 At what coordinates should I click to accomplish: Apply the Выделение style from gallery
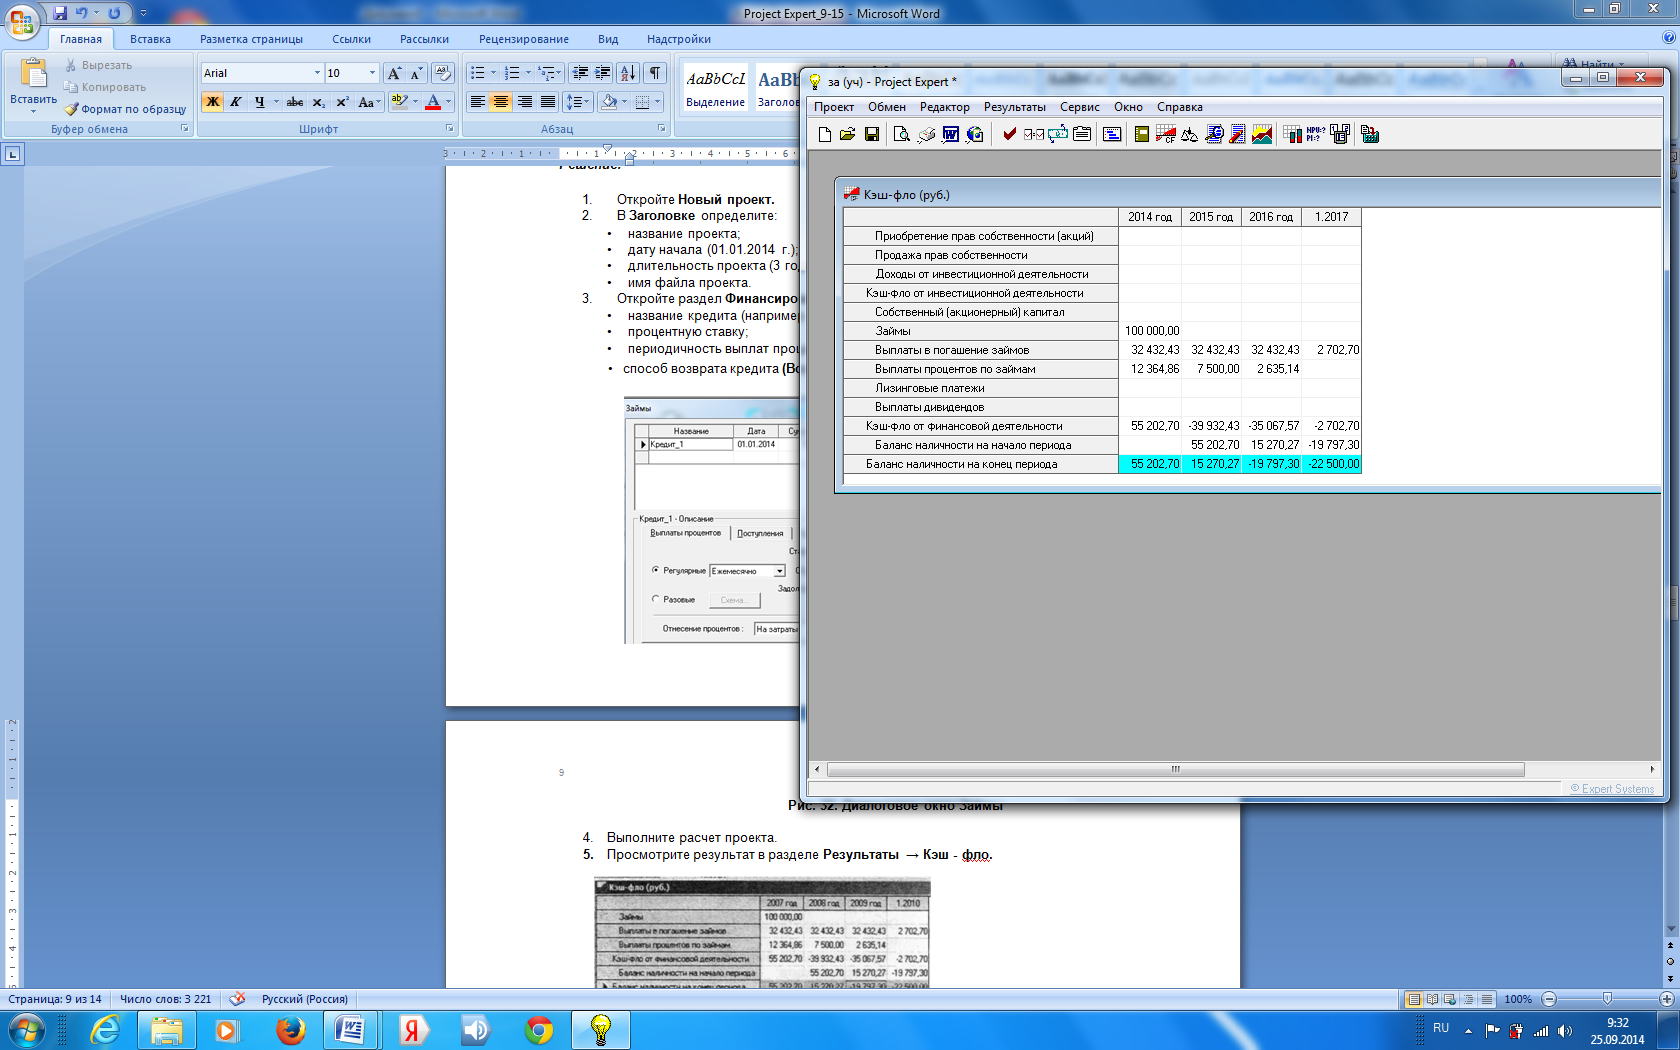coord(715,88)
